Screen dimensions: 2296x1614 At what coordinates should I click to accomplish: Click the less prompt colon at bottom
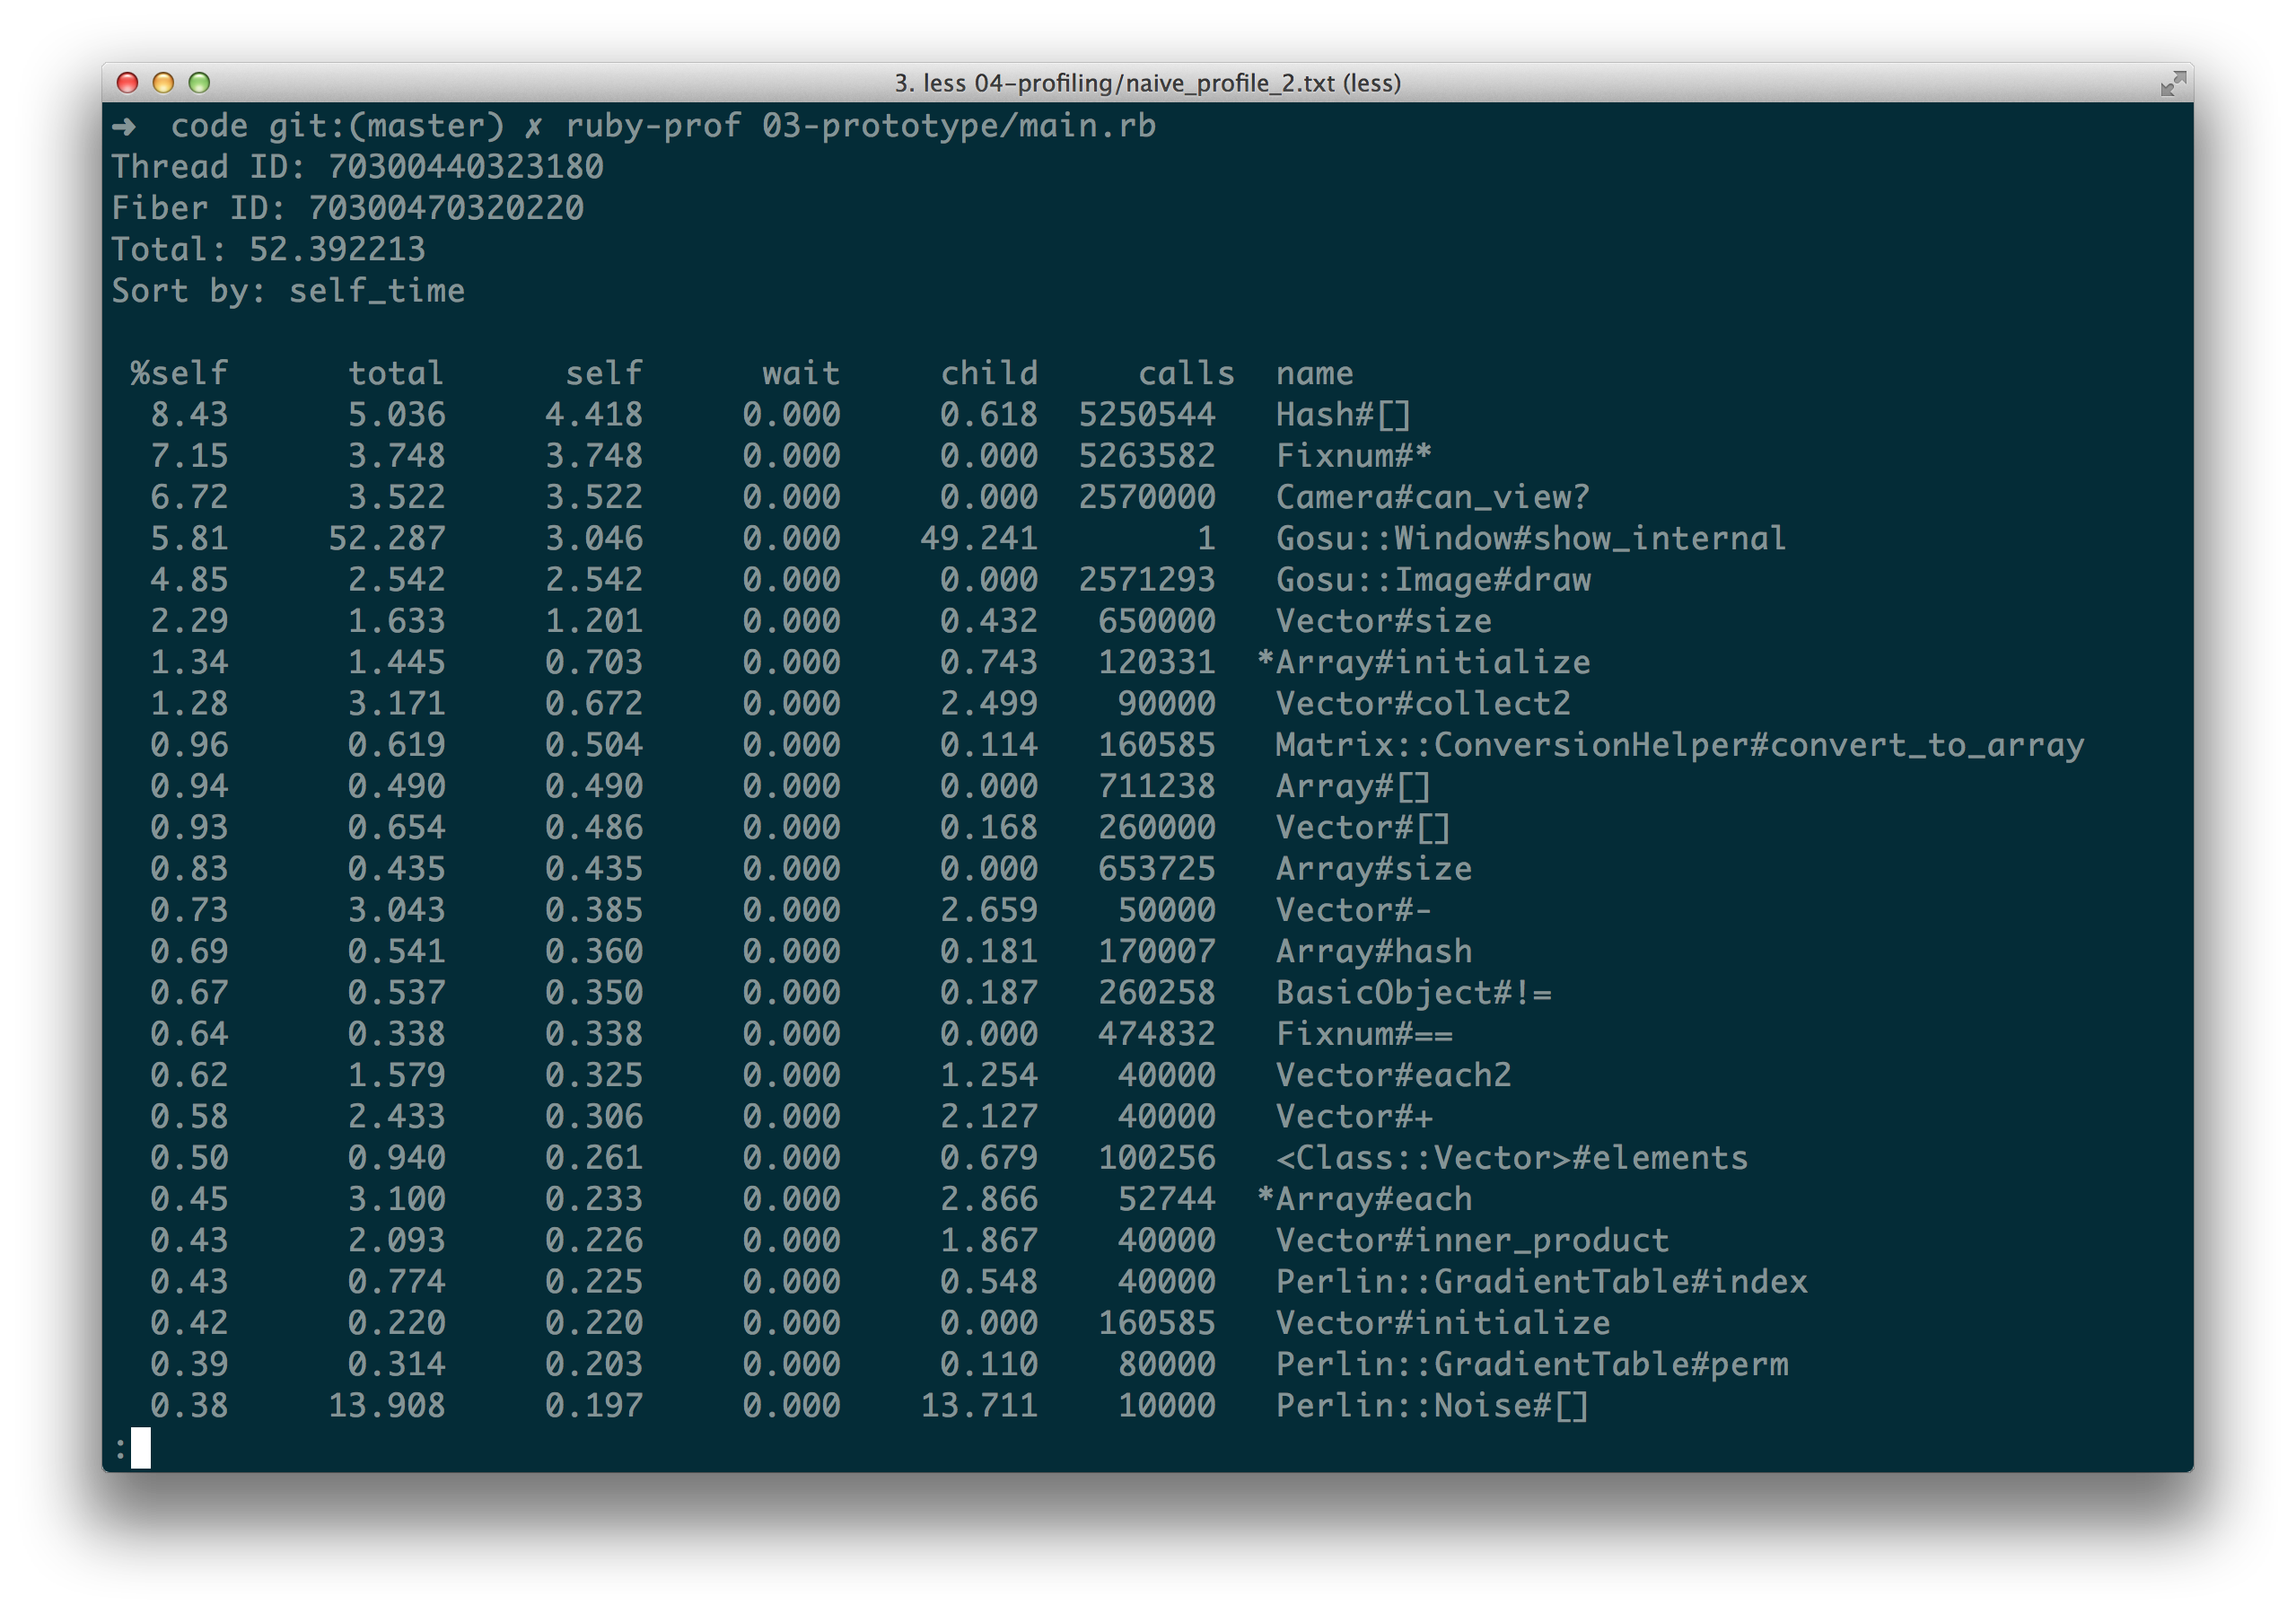click(x=122, y=1447)
